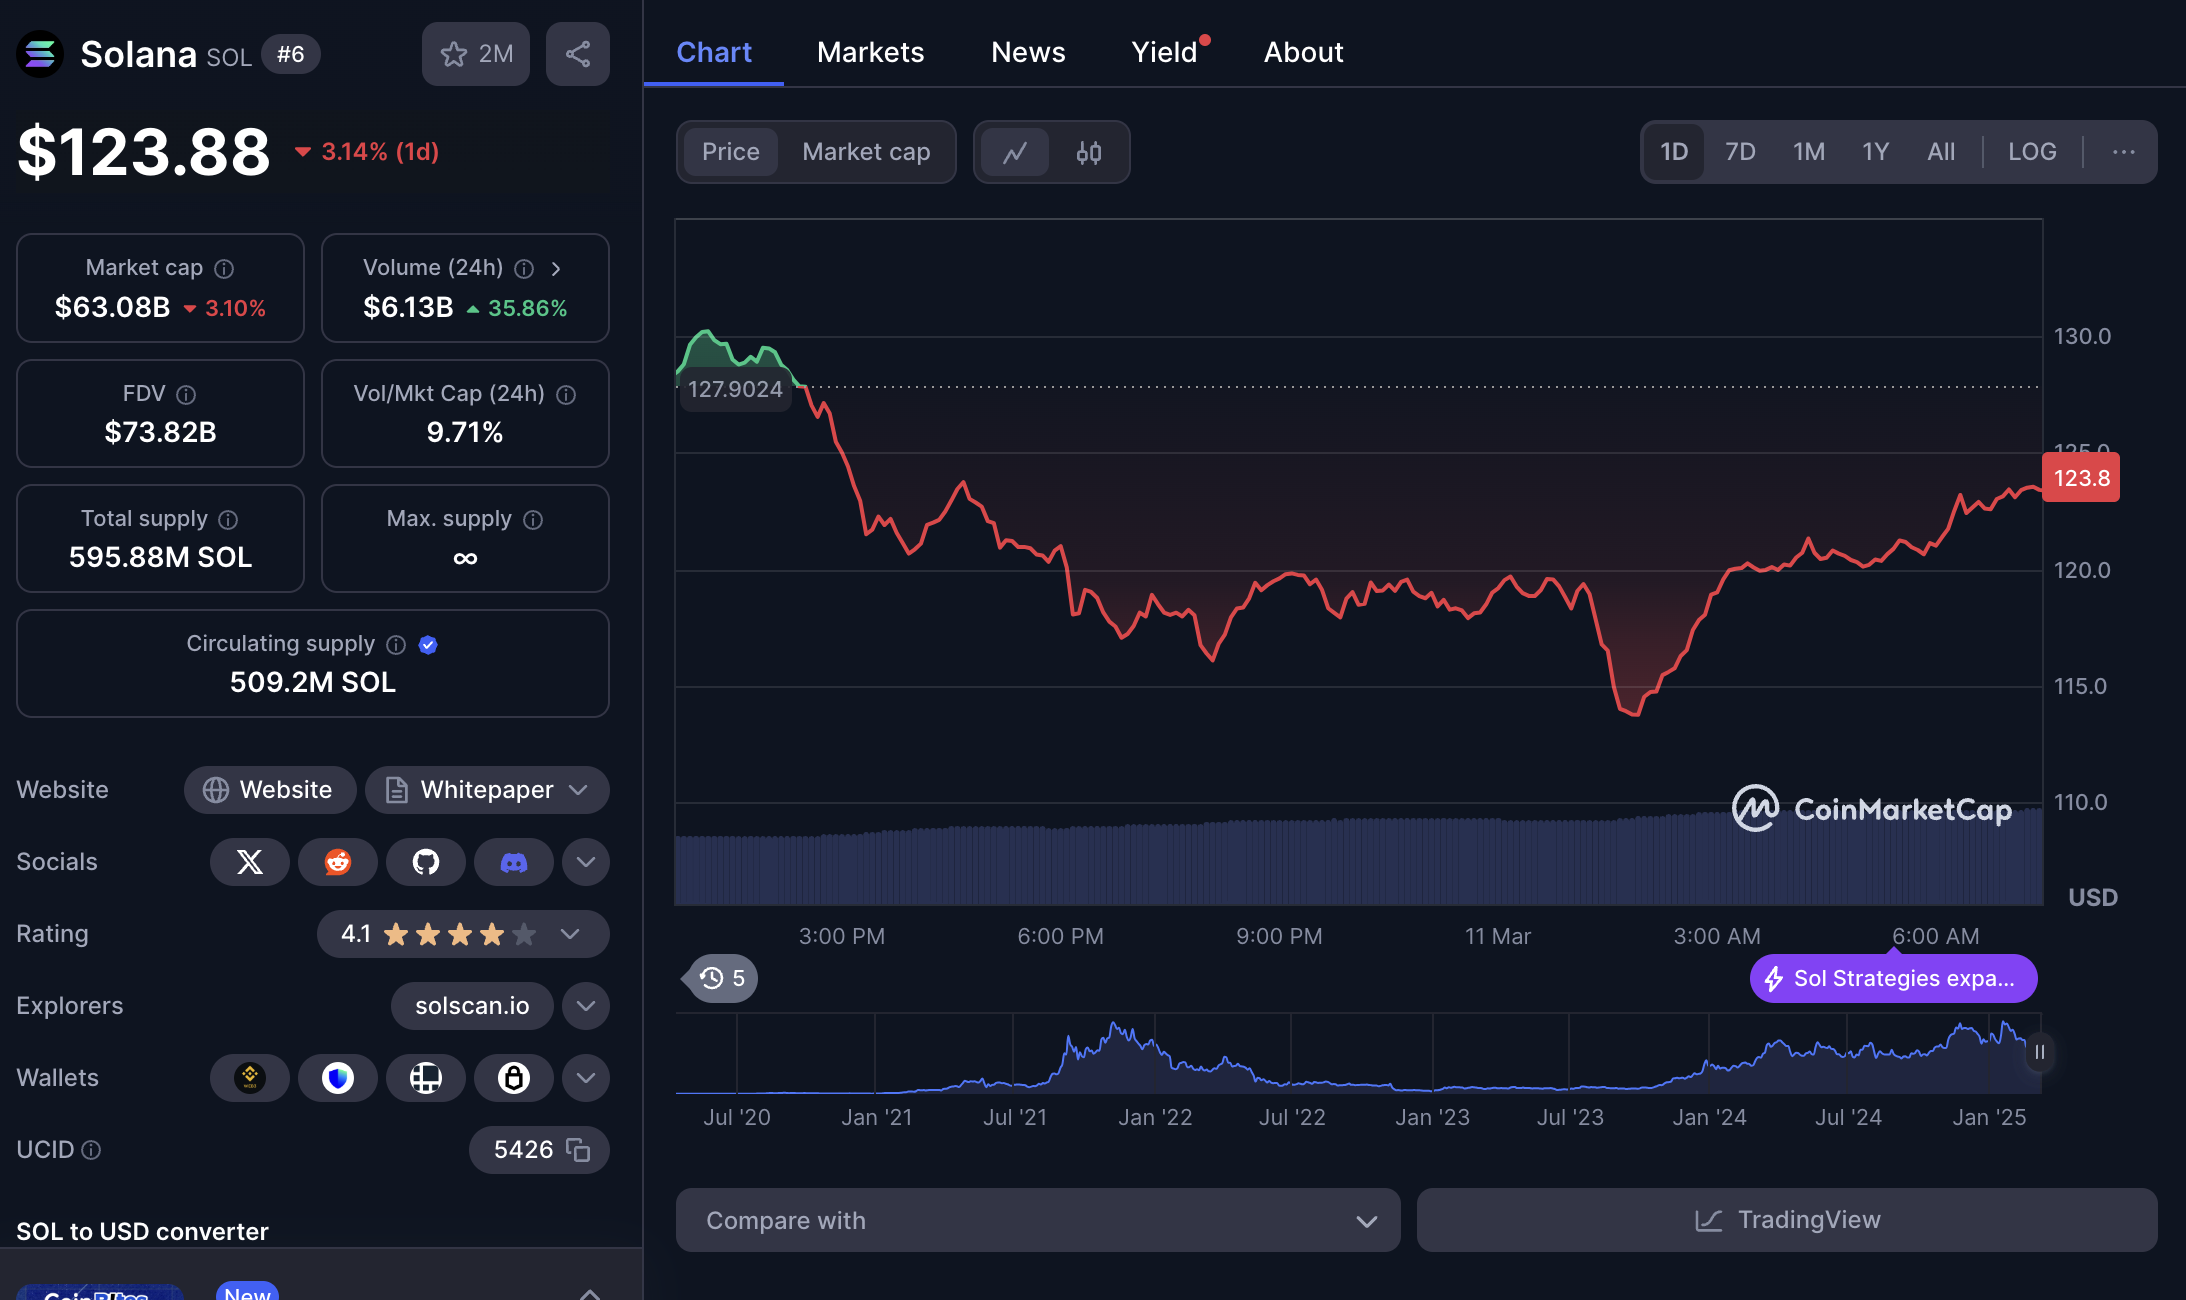This screenshot has width=2186, height=1300.
Task: Add Solana to watchlist star button
Action: click(x=476, y=54)
